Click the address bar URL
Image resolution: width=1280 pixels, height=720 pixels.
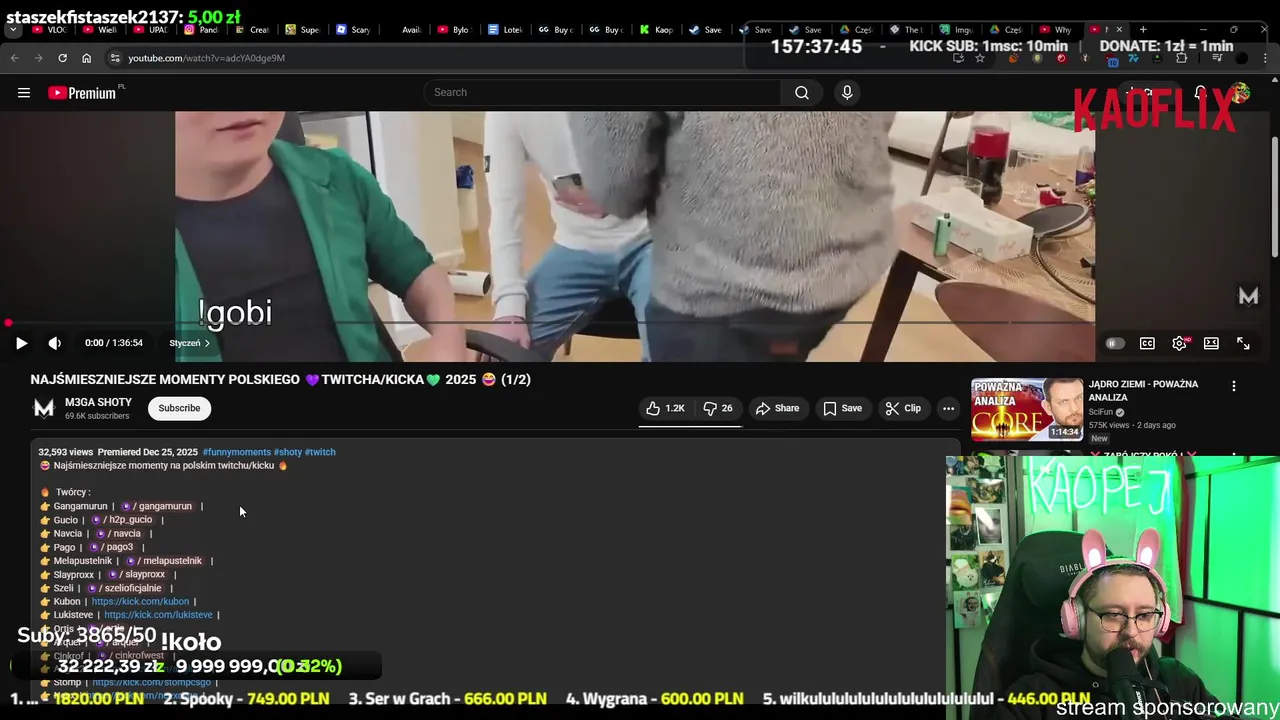tap(206, 58)
